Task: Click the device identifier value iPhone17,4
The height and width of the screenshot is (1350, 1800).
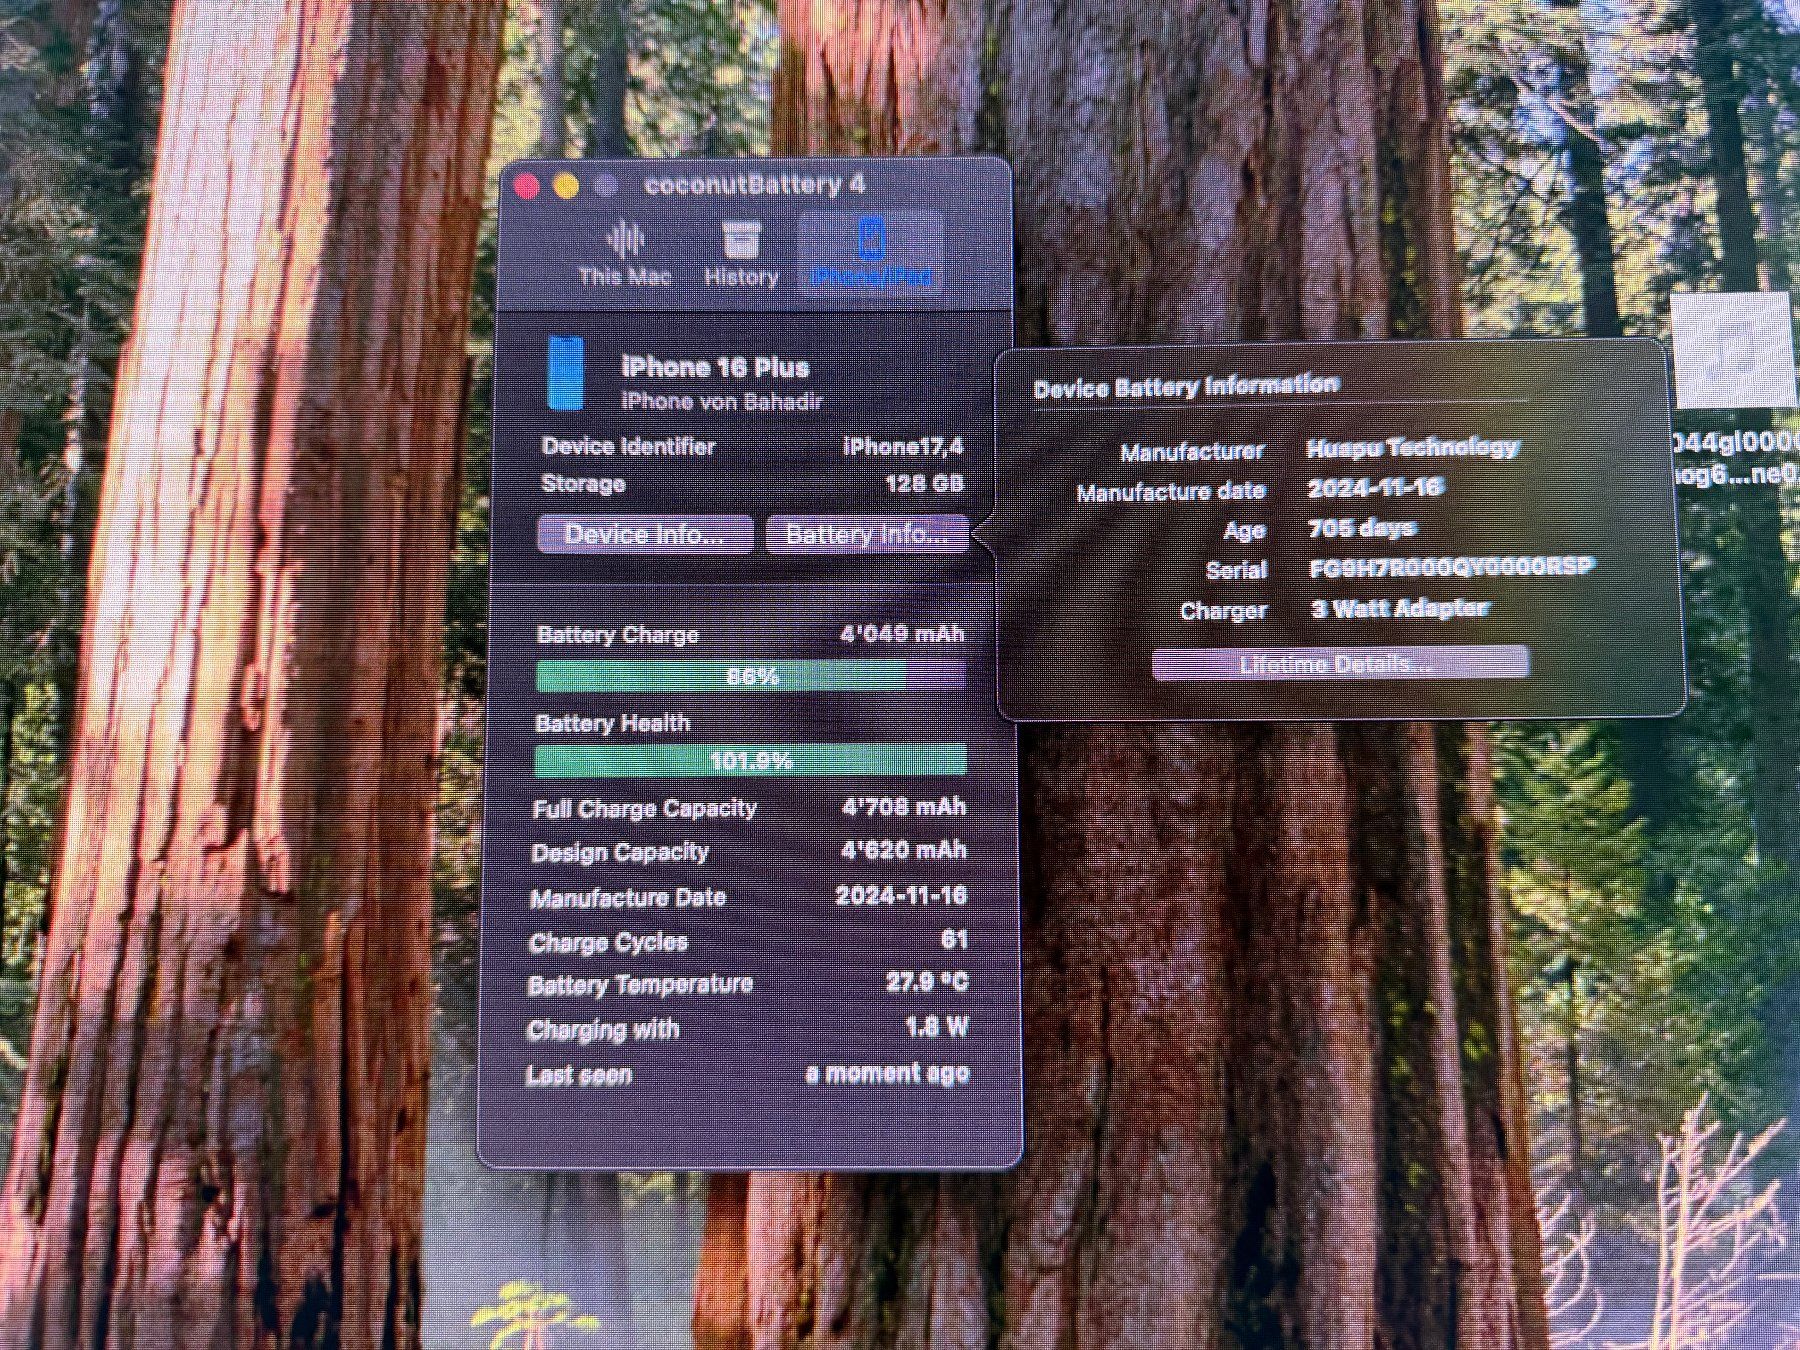Action: (x=903, y=446)
